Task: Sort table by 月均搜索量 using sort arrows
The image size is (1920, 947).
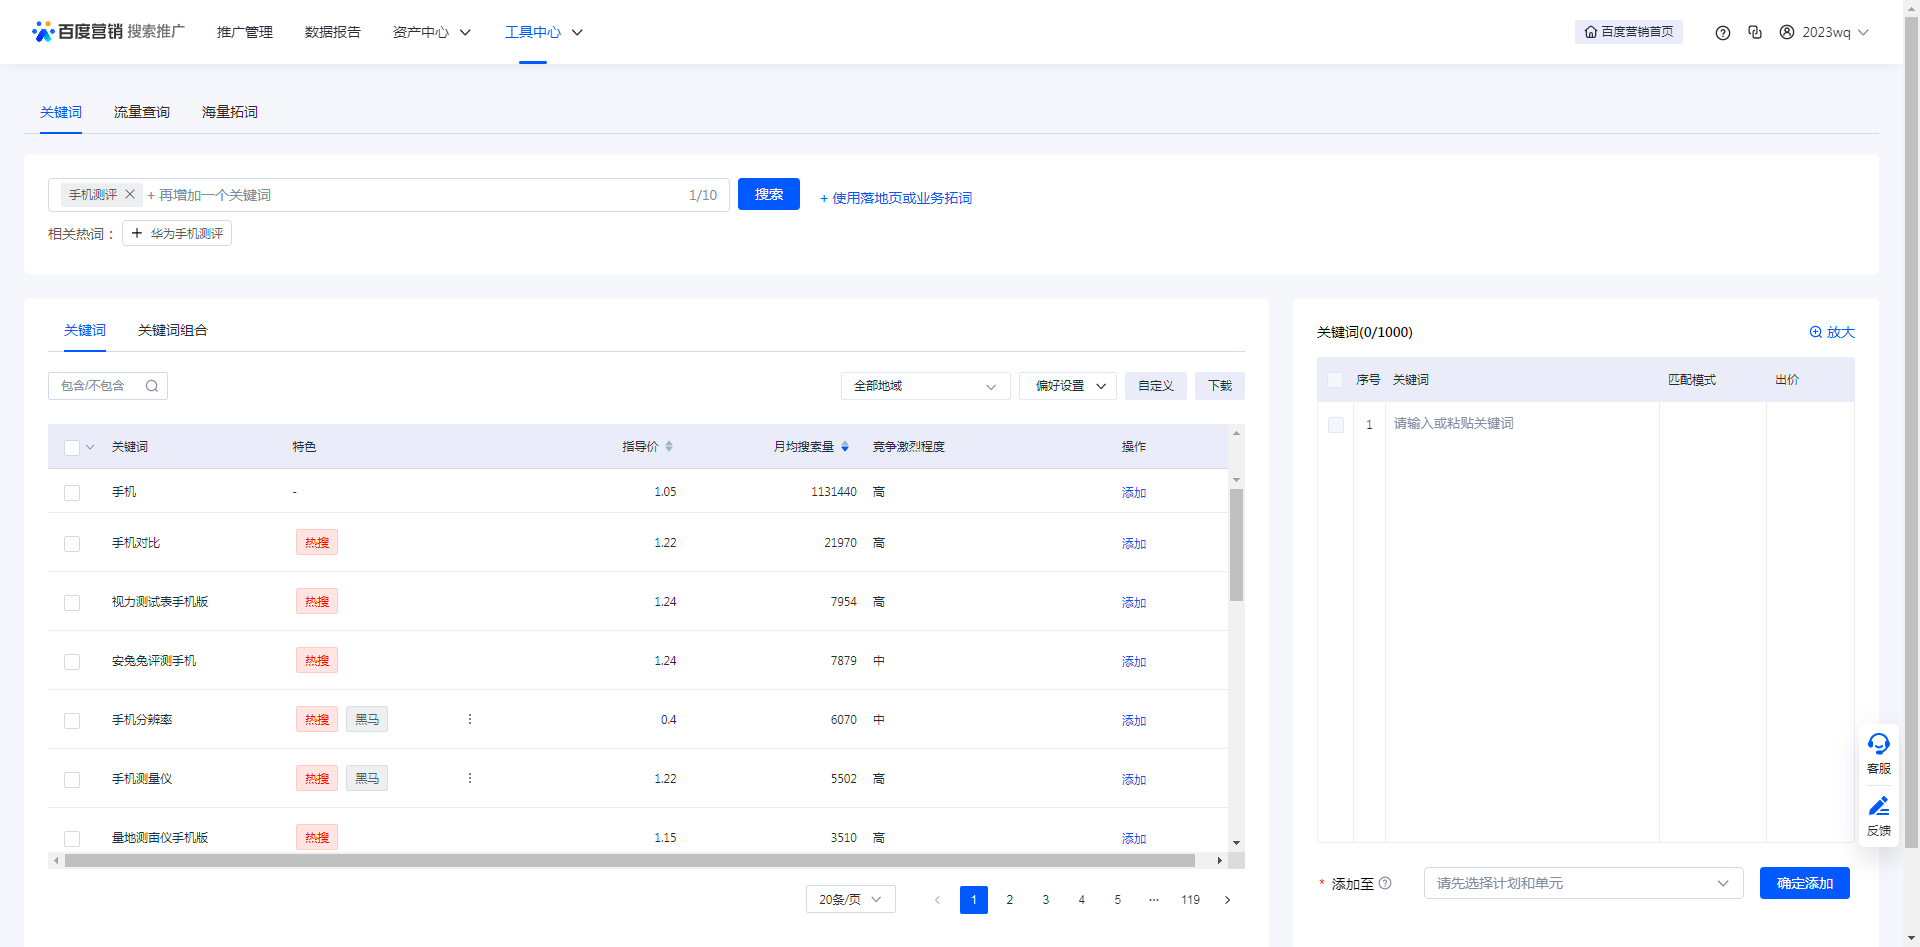Action: [x=845, y=446]
